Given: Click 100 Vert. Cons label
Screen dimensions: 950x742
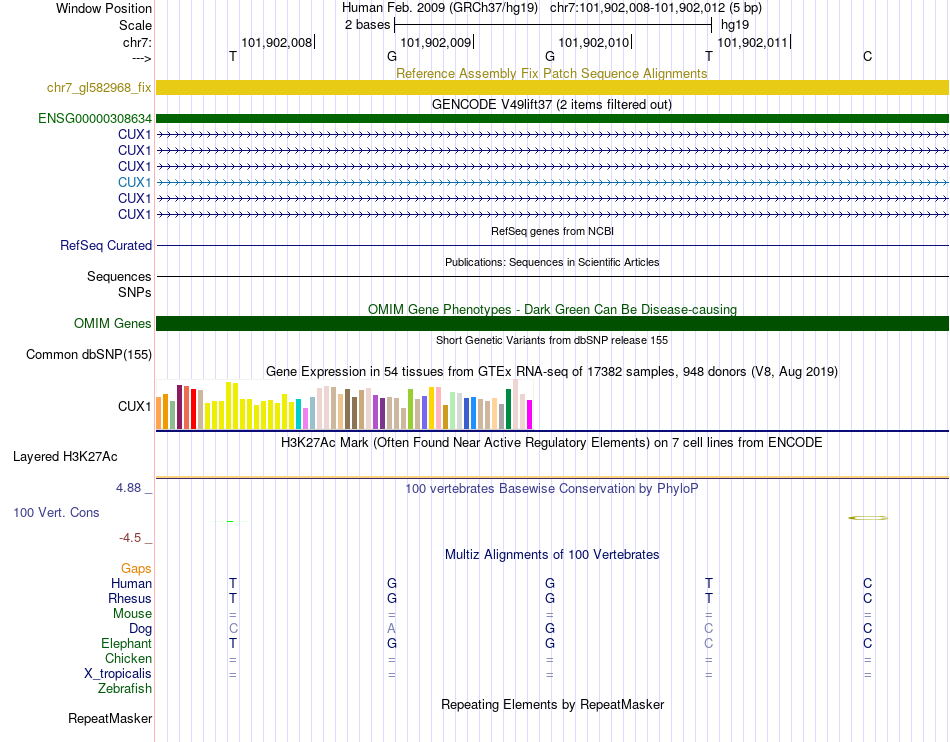Looking at the screenshot, I should click(56, 512).
